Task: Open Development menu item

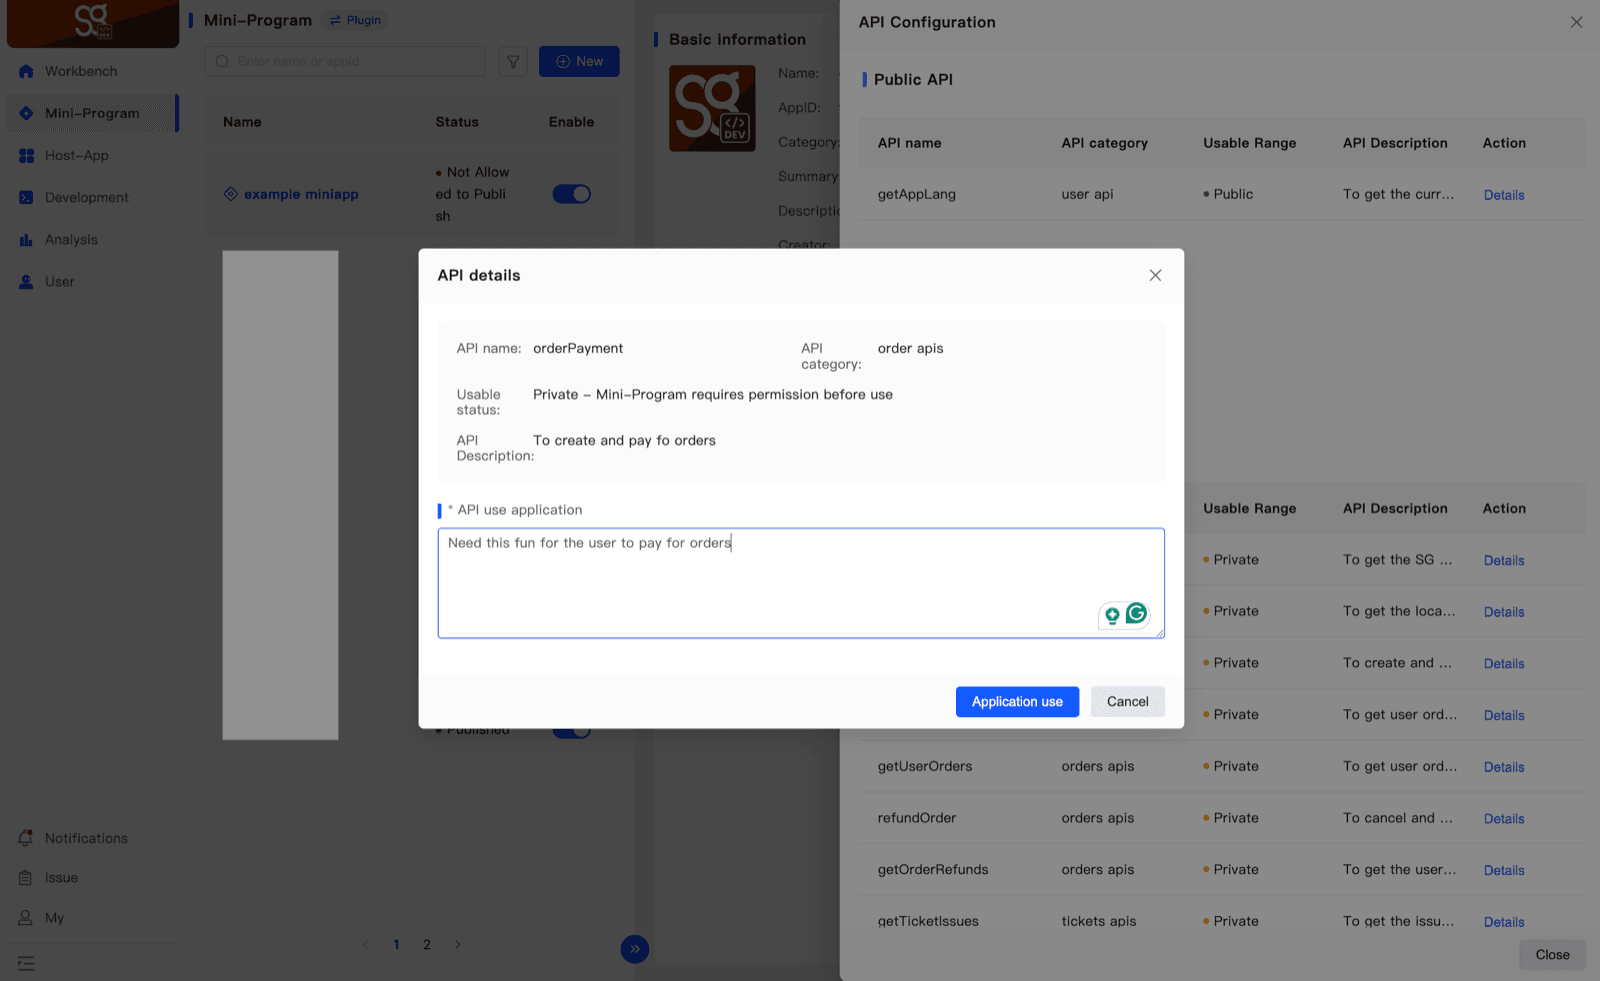Action: pyautogui.click(x=92, y=197)
